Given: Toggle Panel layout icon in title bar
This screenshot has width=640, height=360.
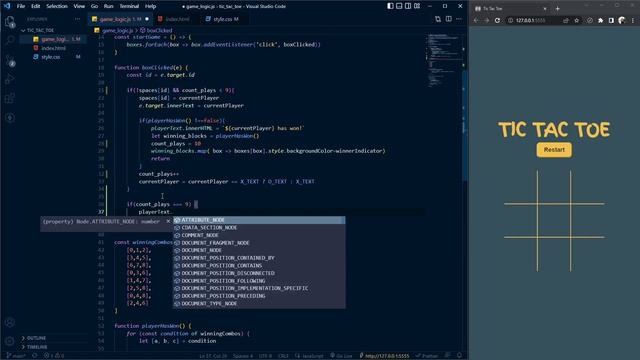Looking at the screenshot, I should (x=399, y=6).
